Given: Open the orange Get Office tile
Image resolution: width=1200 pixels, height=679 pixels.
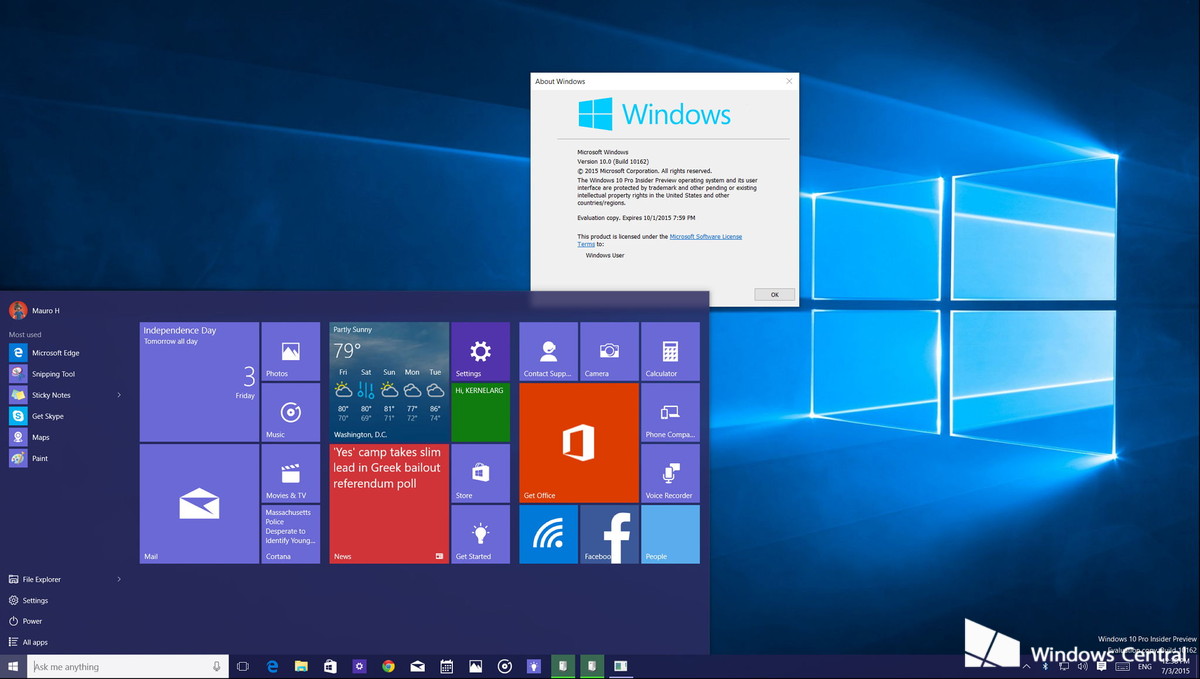Looking at the screenshot, I should [579, 443].
